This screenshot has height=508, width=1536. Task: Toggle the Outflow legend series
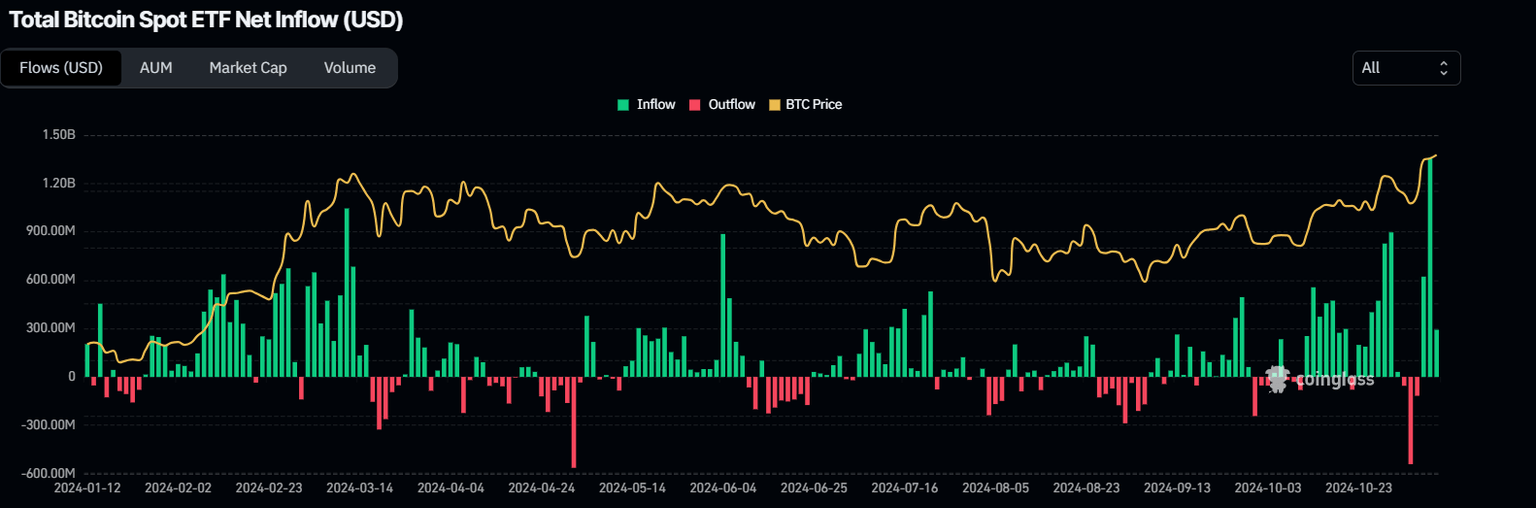722,104
